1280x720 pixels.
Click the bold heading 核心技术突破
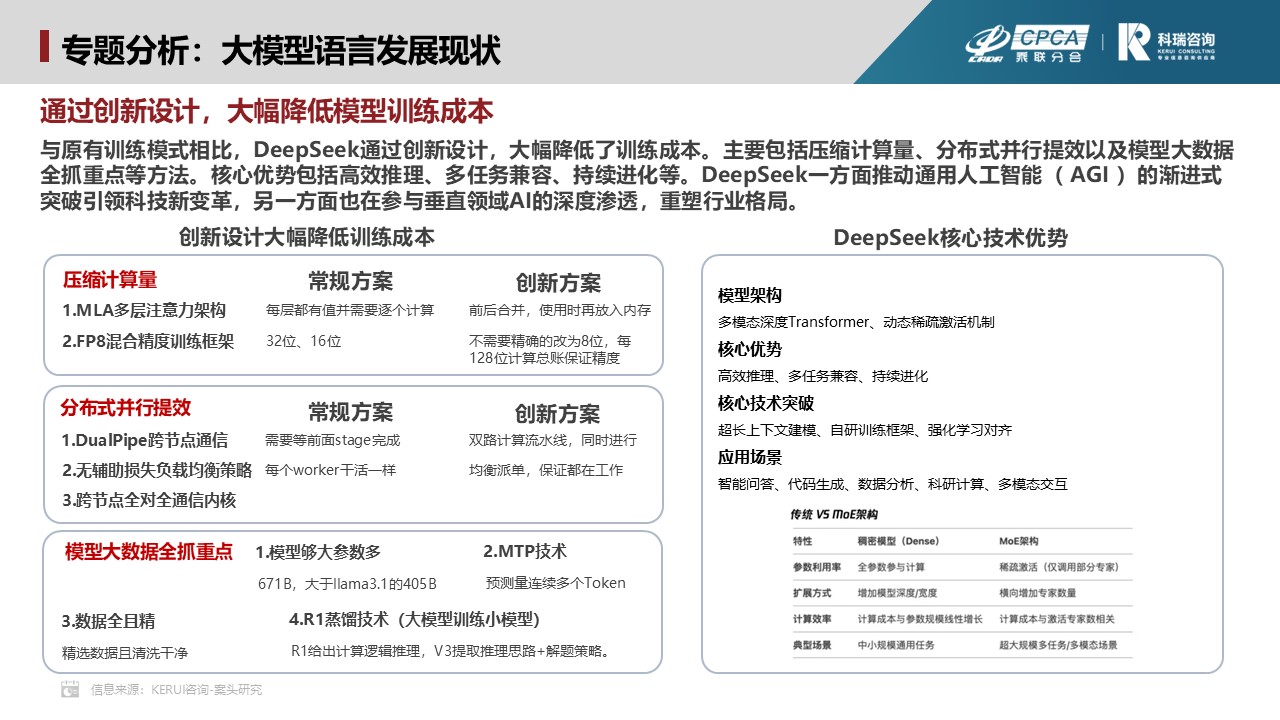766,404
